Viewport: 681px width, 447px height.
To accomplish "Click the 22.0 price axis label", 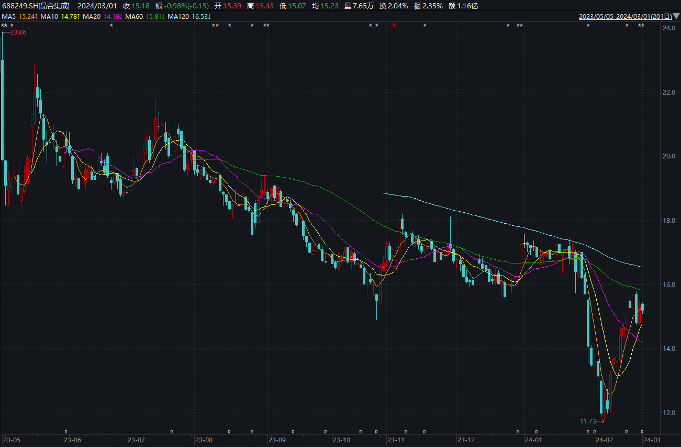I will 668,93.
